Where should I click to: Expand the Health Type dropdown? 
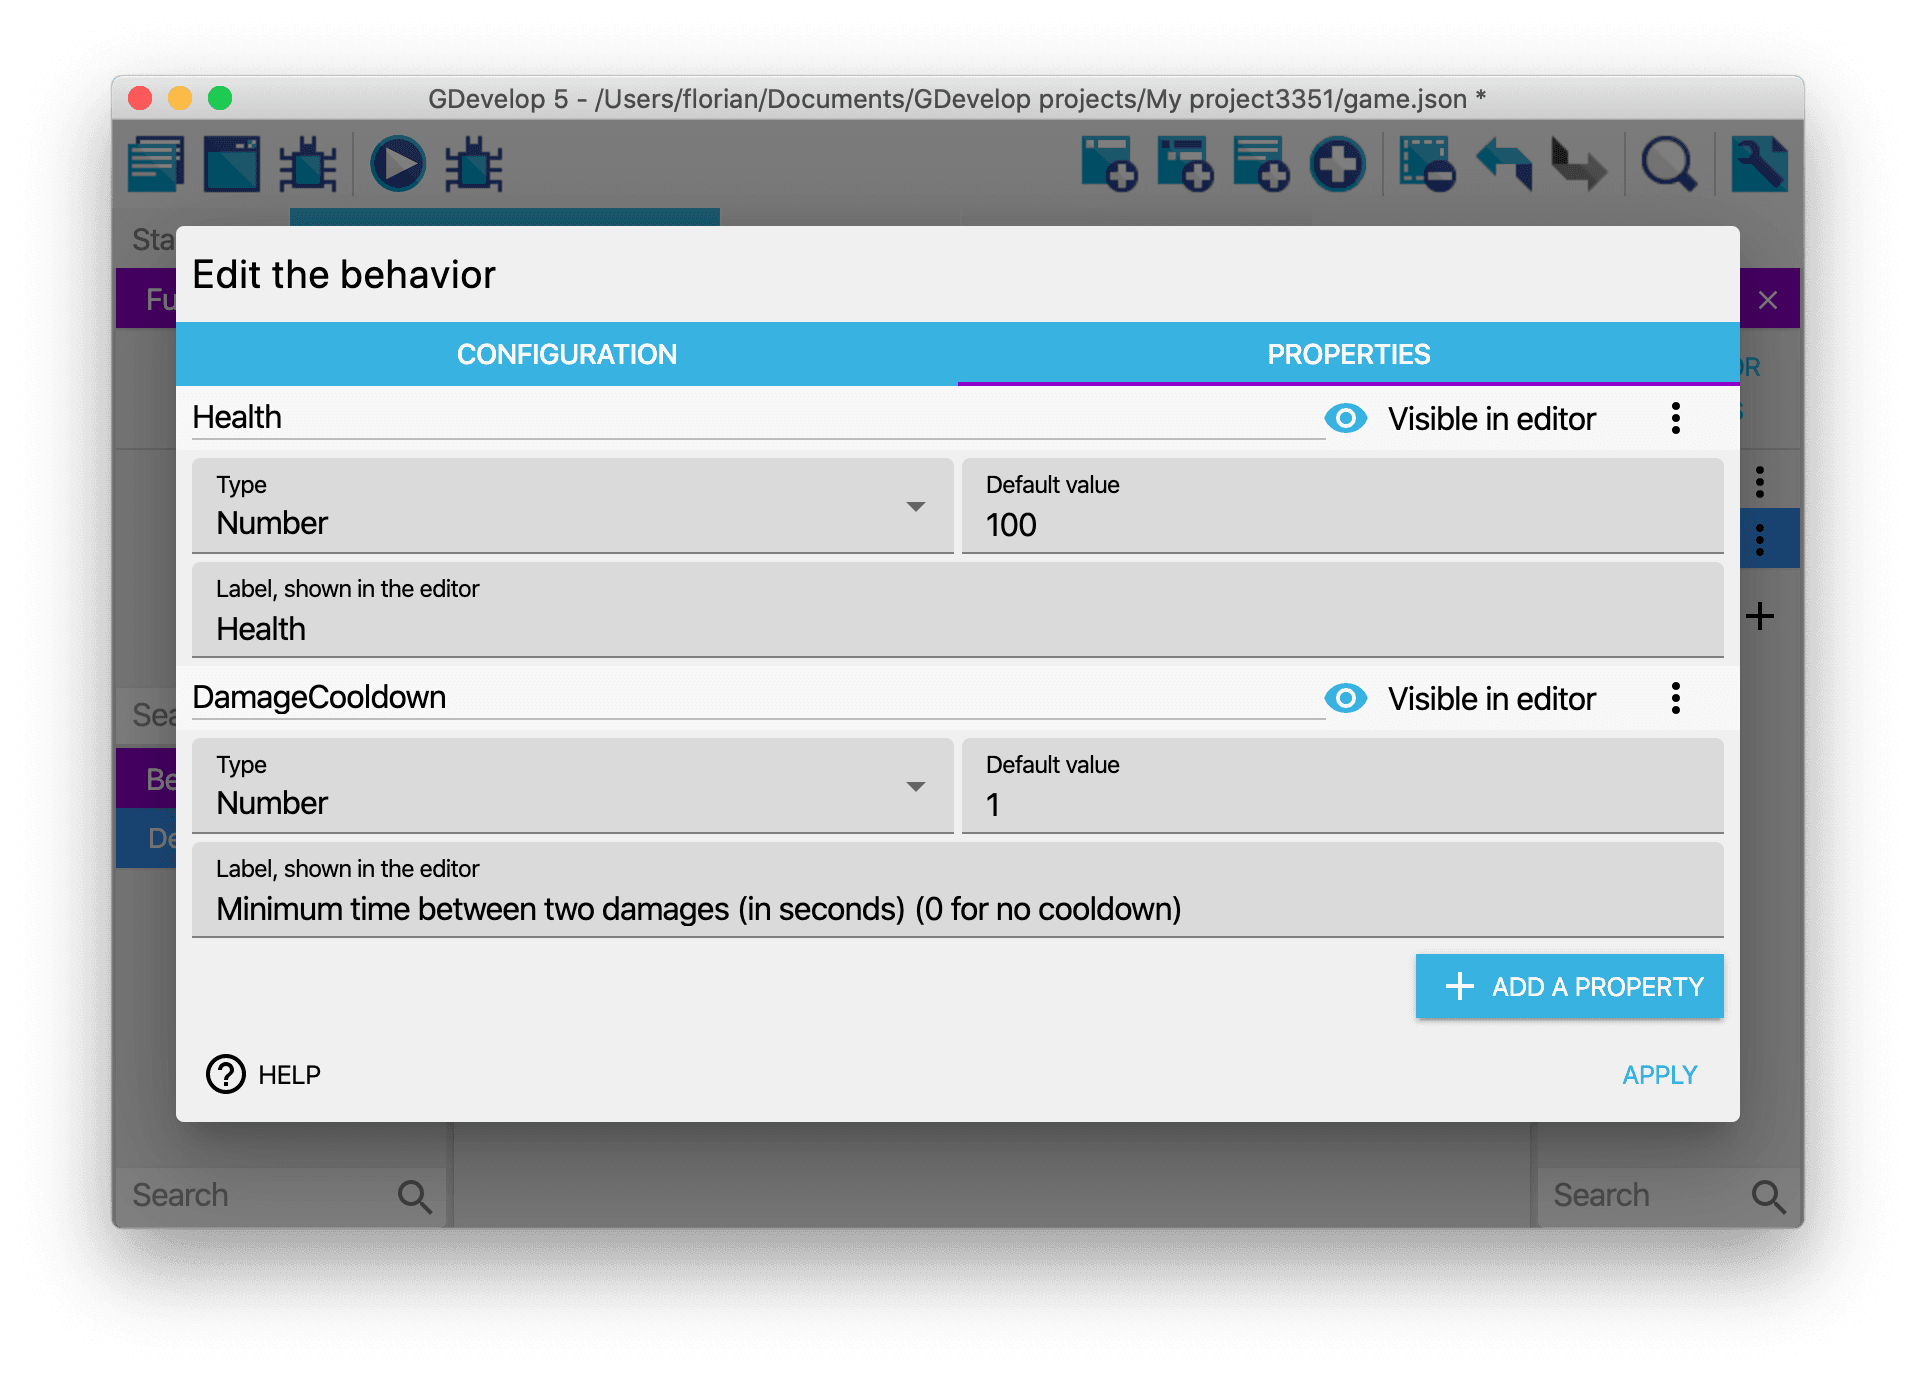(x=572, y=507)
